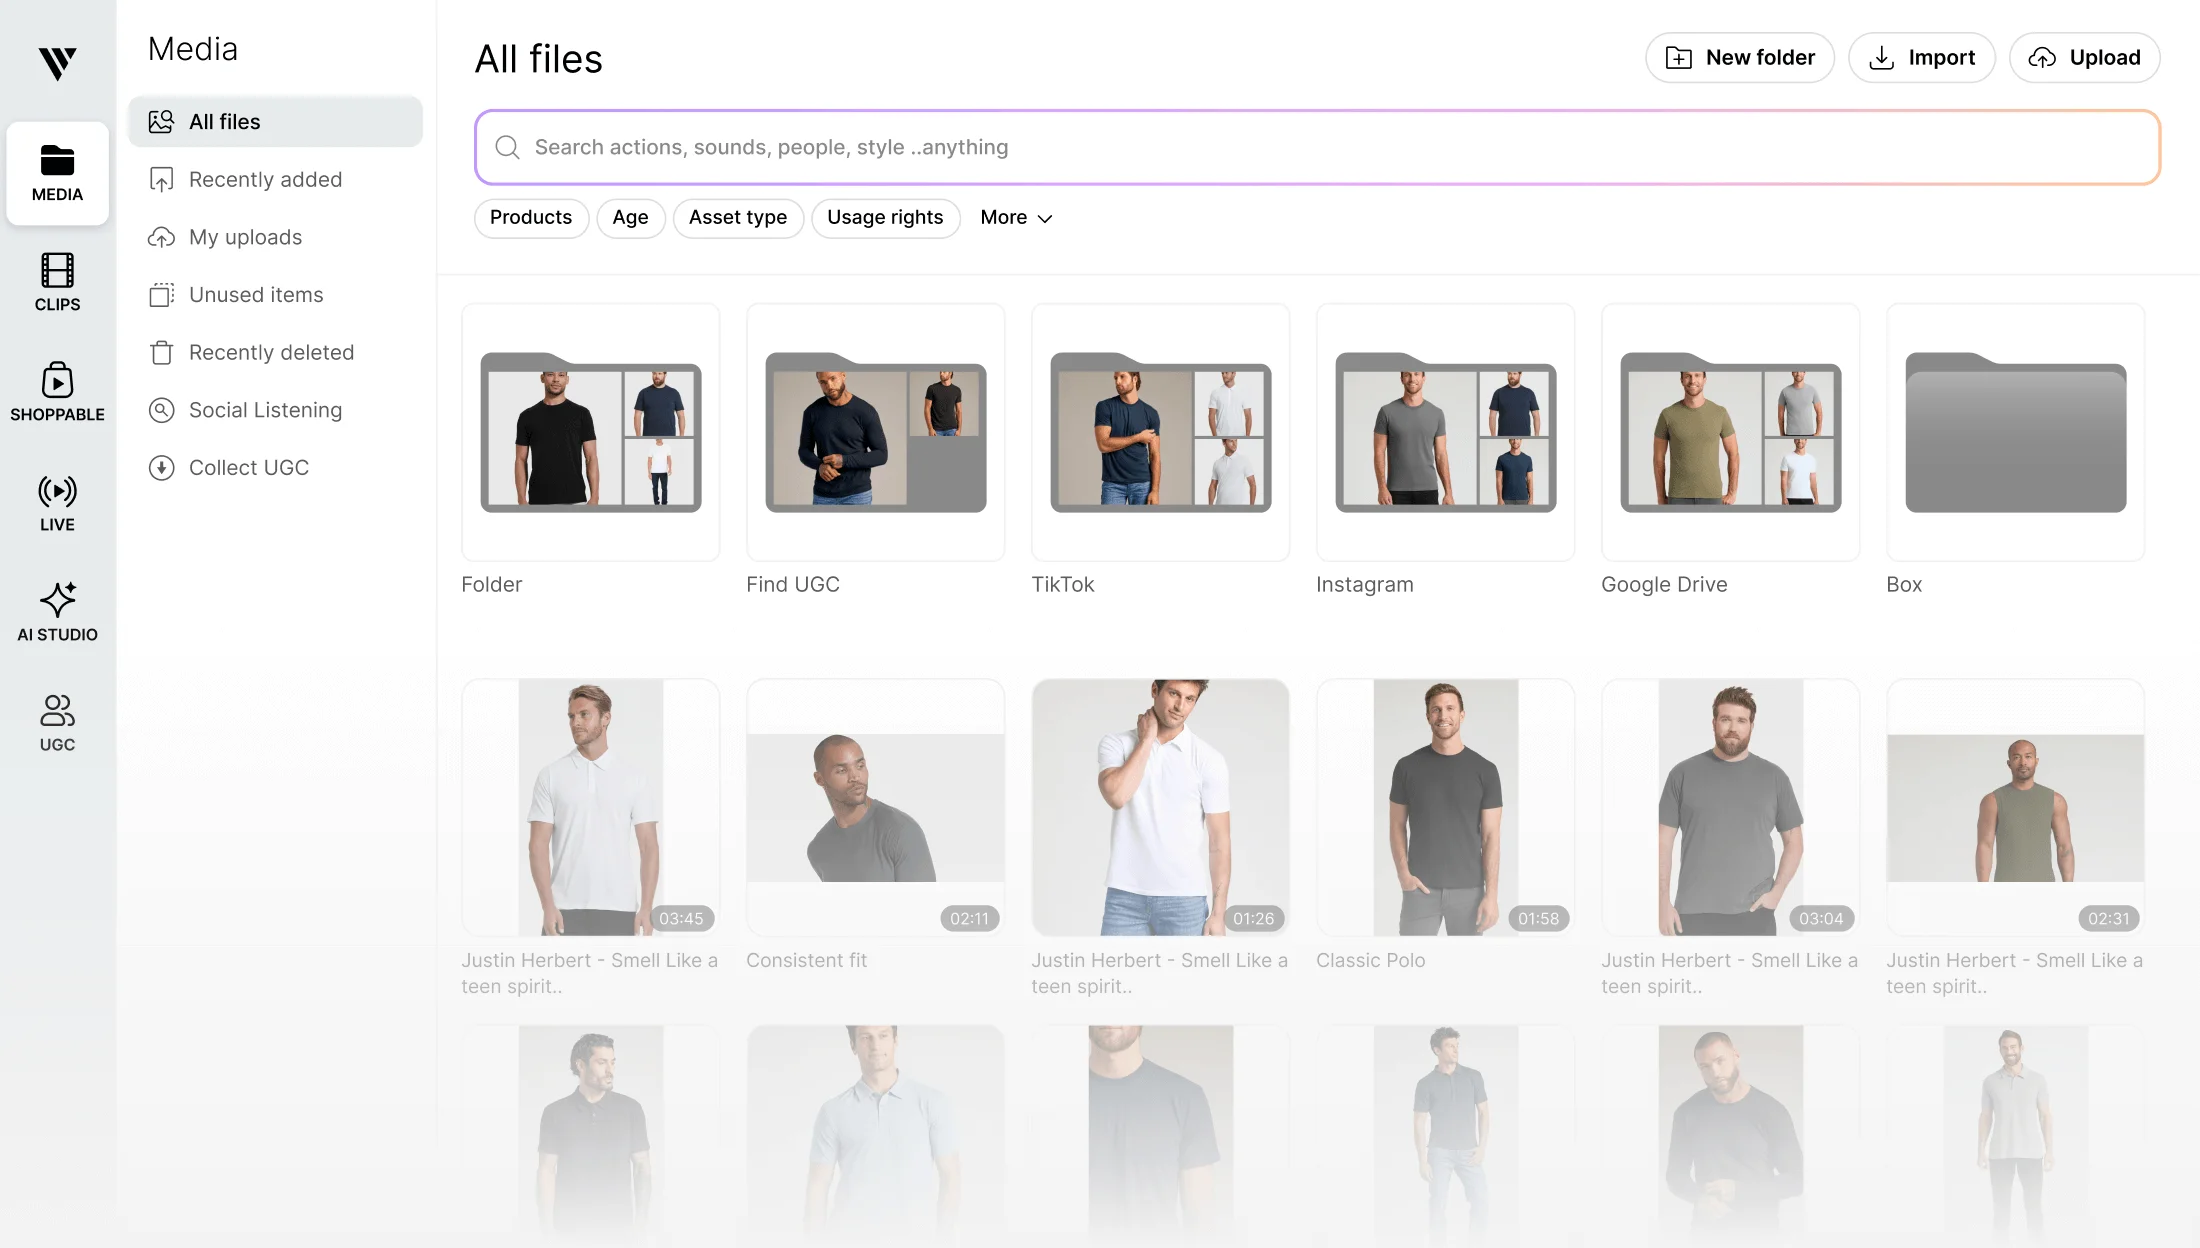Open the Products filter
This screenshot has height=1248, width=2200.
coord(531,218)
